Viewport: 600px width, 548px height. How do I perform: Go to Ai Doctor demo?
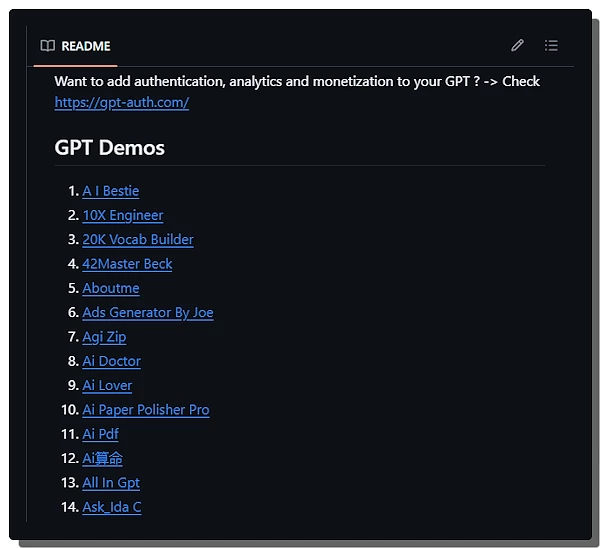[111, 361]
